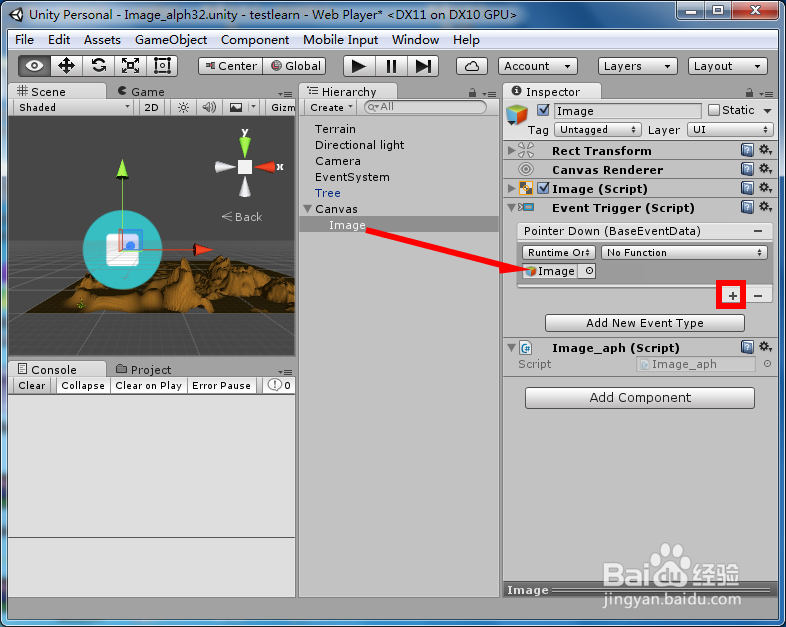The height and width of the screenshot is (627, 786).
Task: Open Event Trigger gear settings menu
Action: point(765,207)
